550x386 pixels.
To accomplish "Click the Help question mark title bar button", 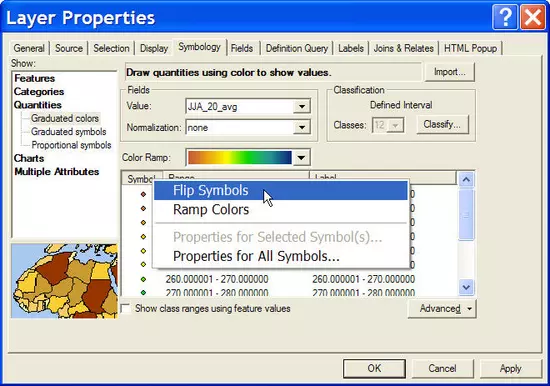I will [x=505, y=17].
